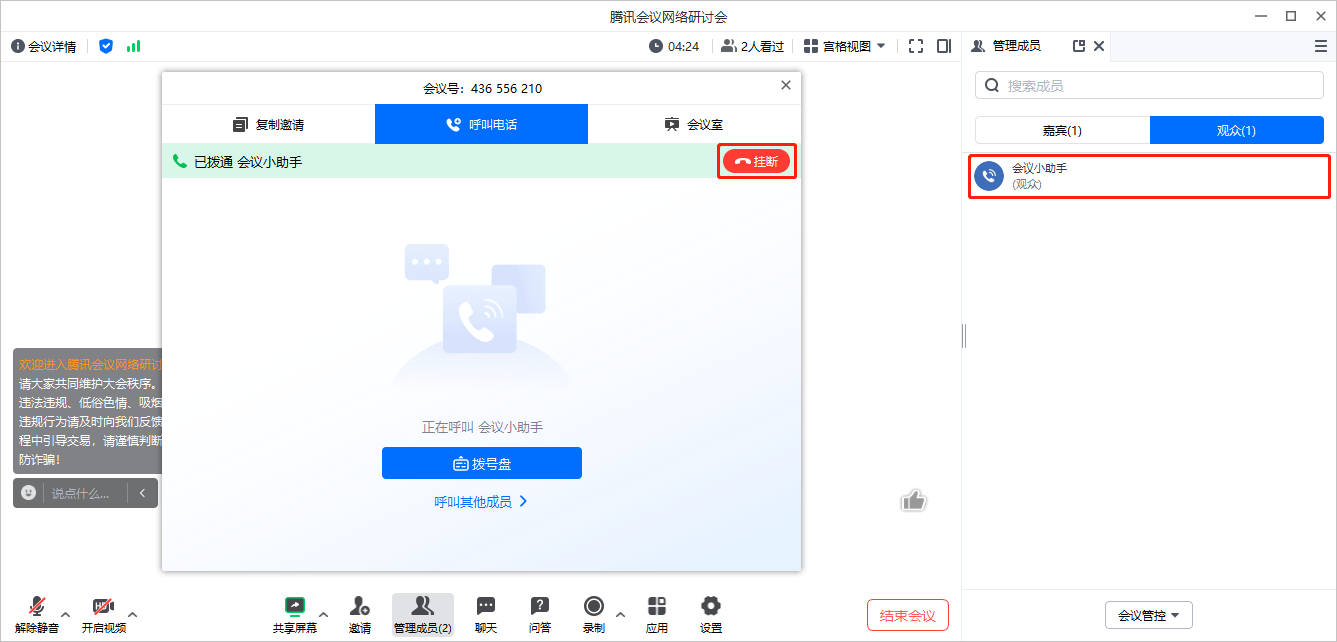1337x642 pixels.
Task: Open the member panel hamburger menu
Action: point(1321,46)
